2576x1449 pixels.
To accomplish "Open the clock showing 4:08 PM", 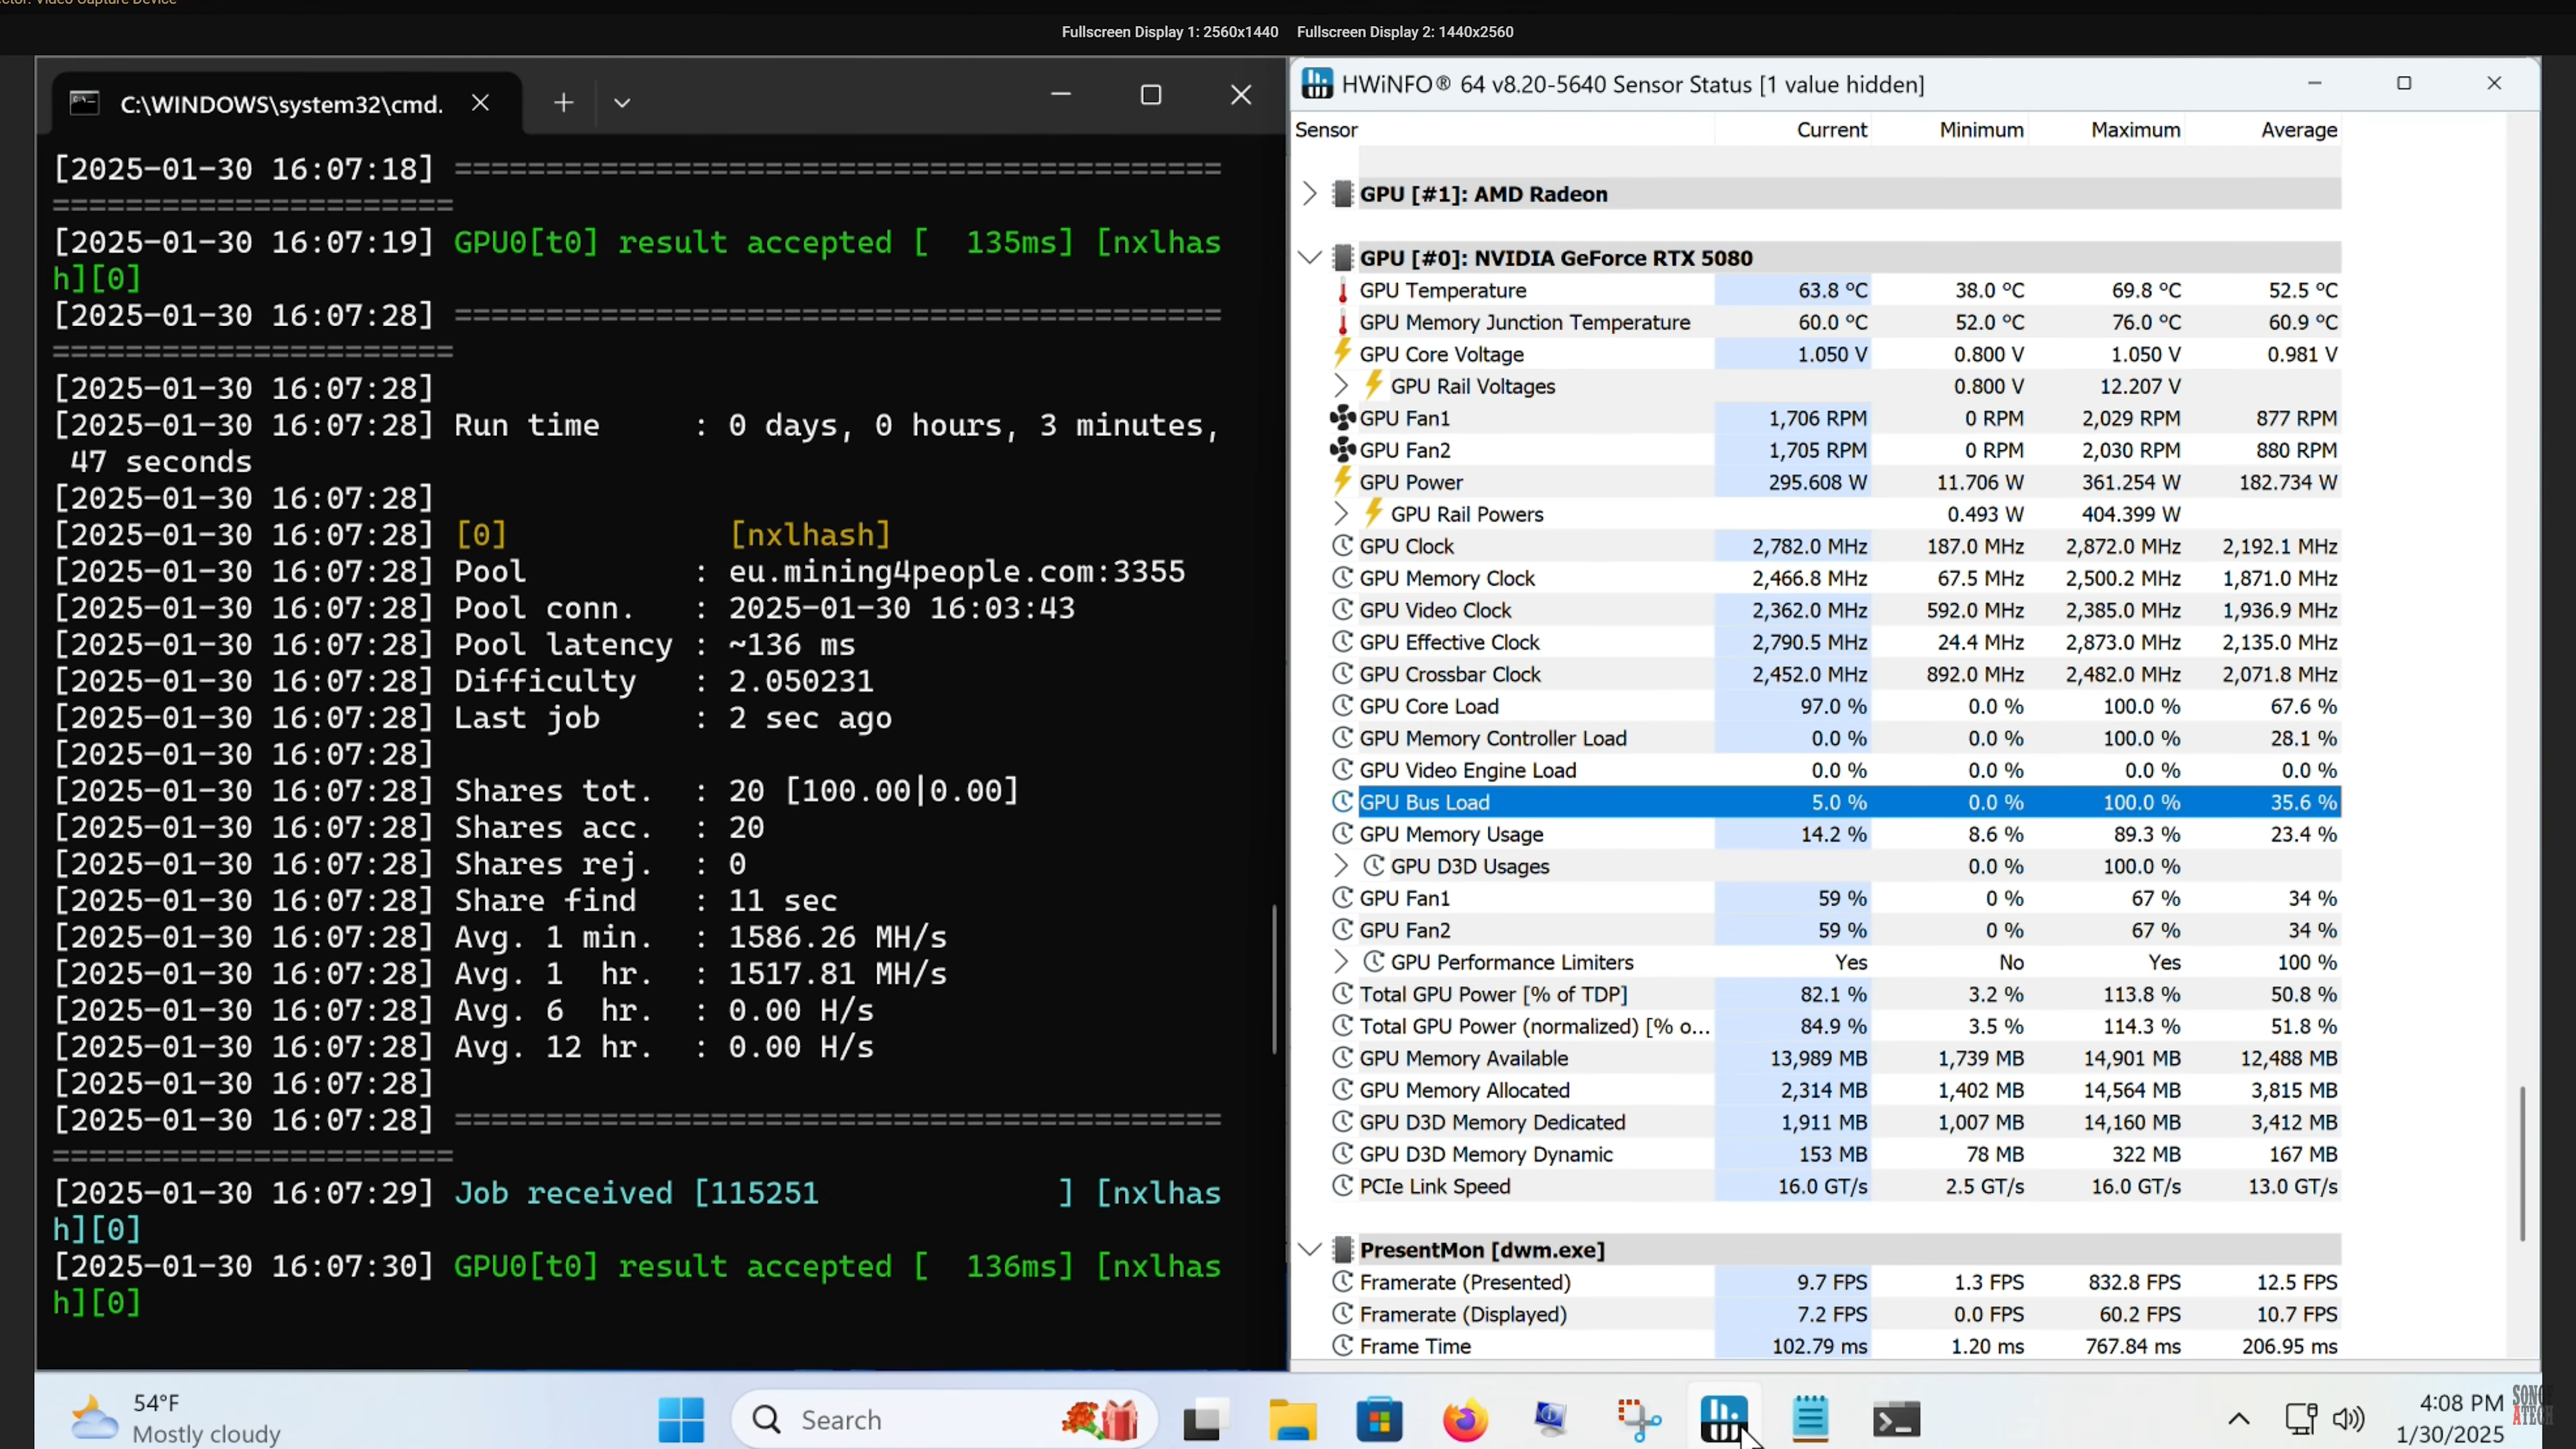I will coord(2450,1419).
